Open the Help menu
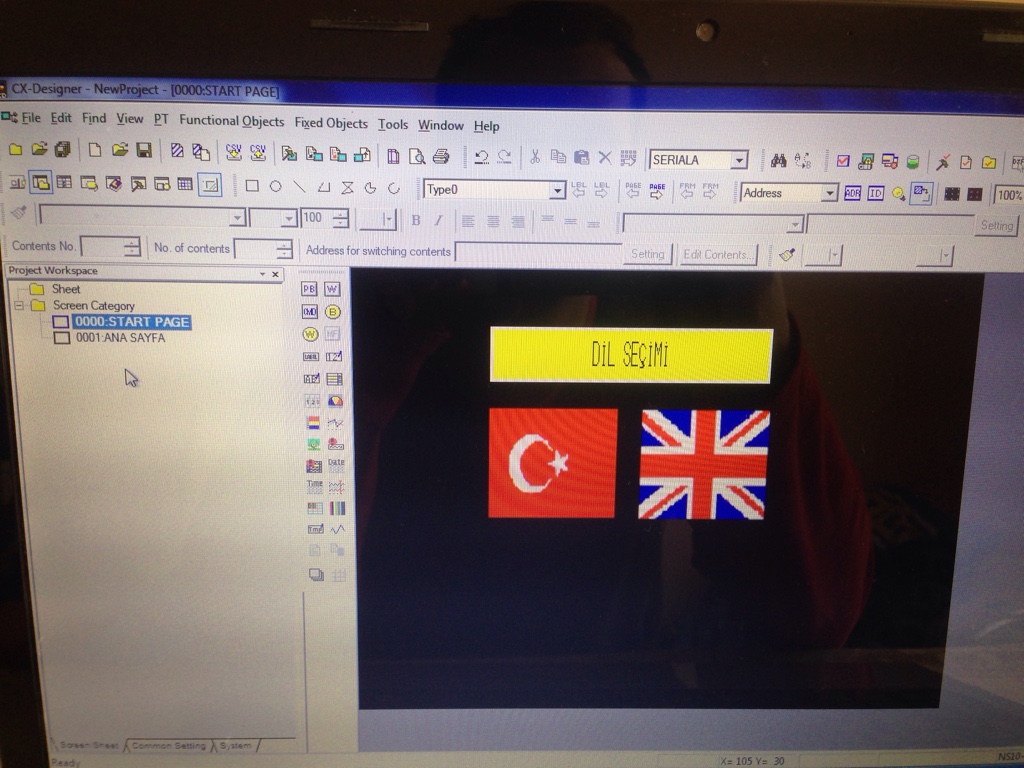Image resolution: width=1024 pixels, height=768 pixels. tap(487, 127)
